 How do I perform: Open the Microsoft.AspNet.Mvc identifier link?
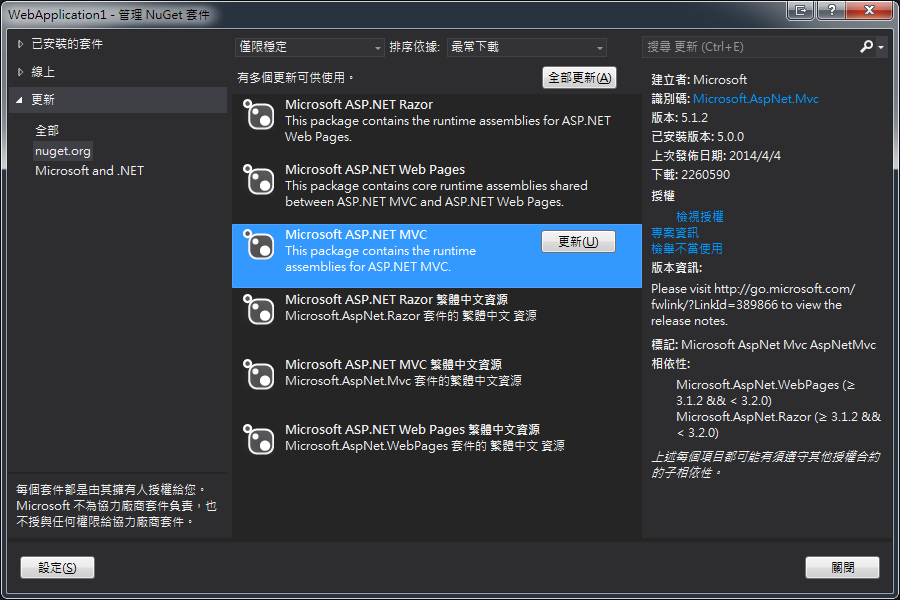coord(755,99)
